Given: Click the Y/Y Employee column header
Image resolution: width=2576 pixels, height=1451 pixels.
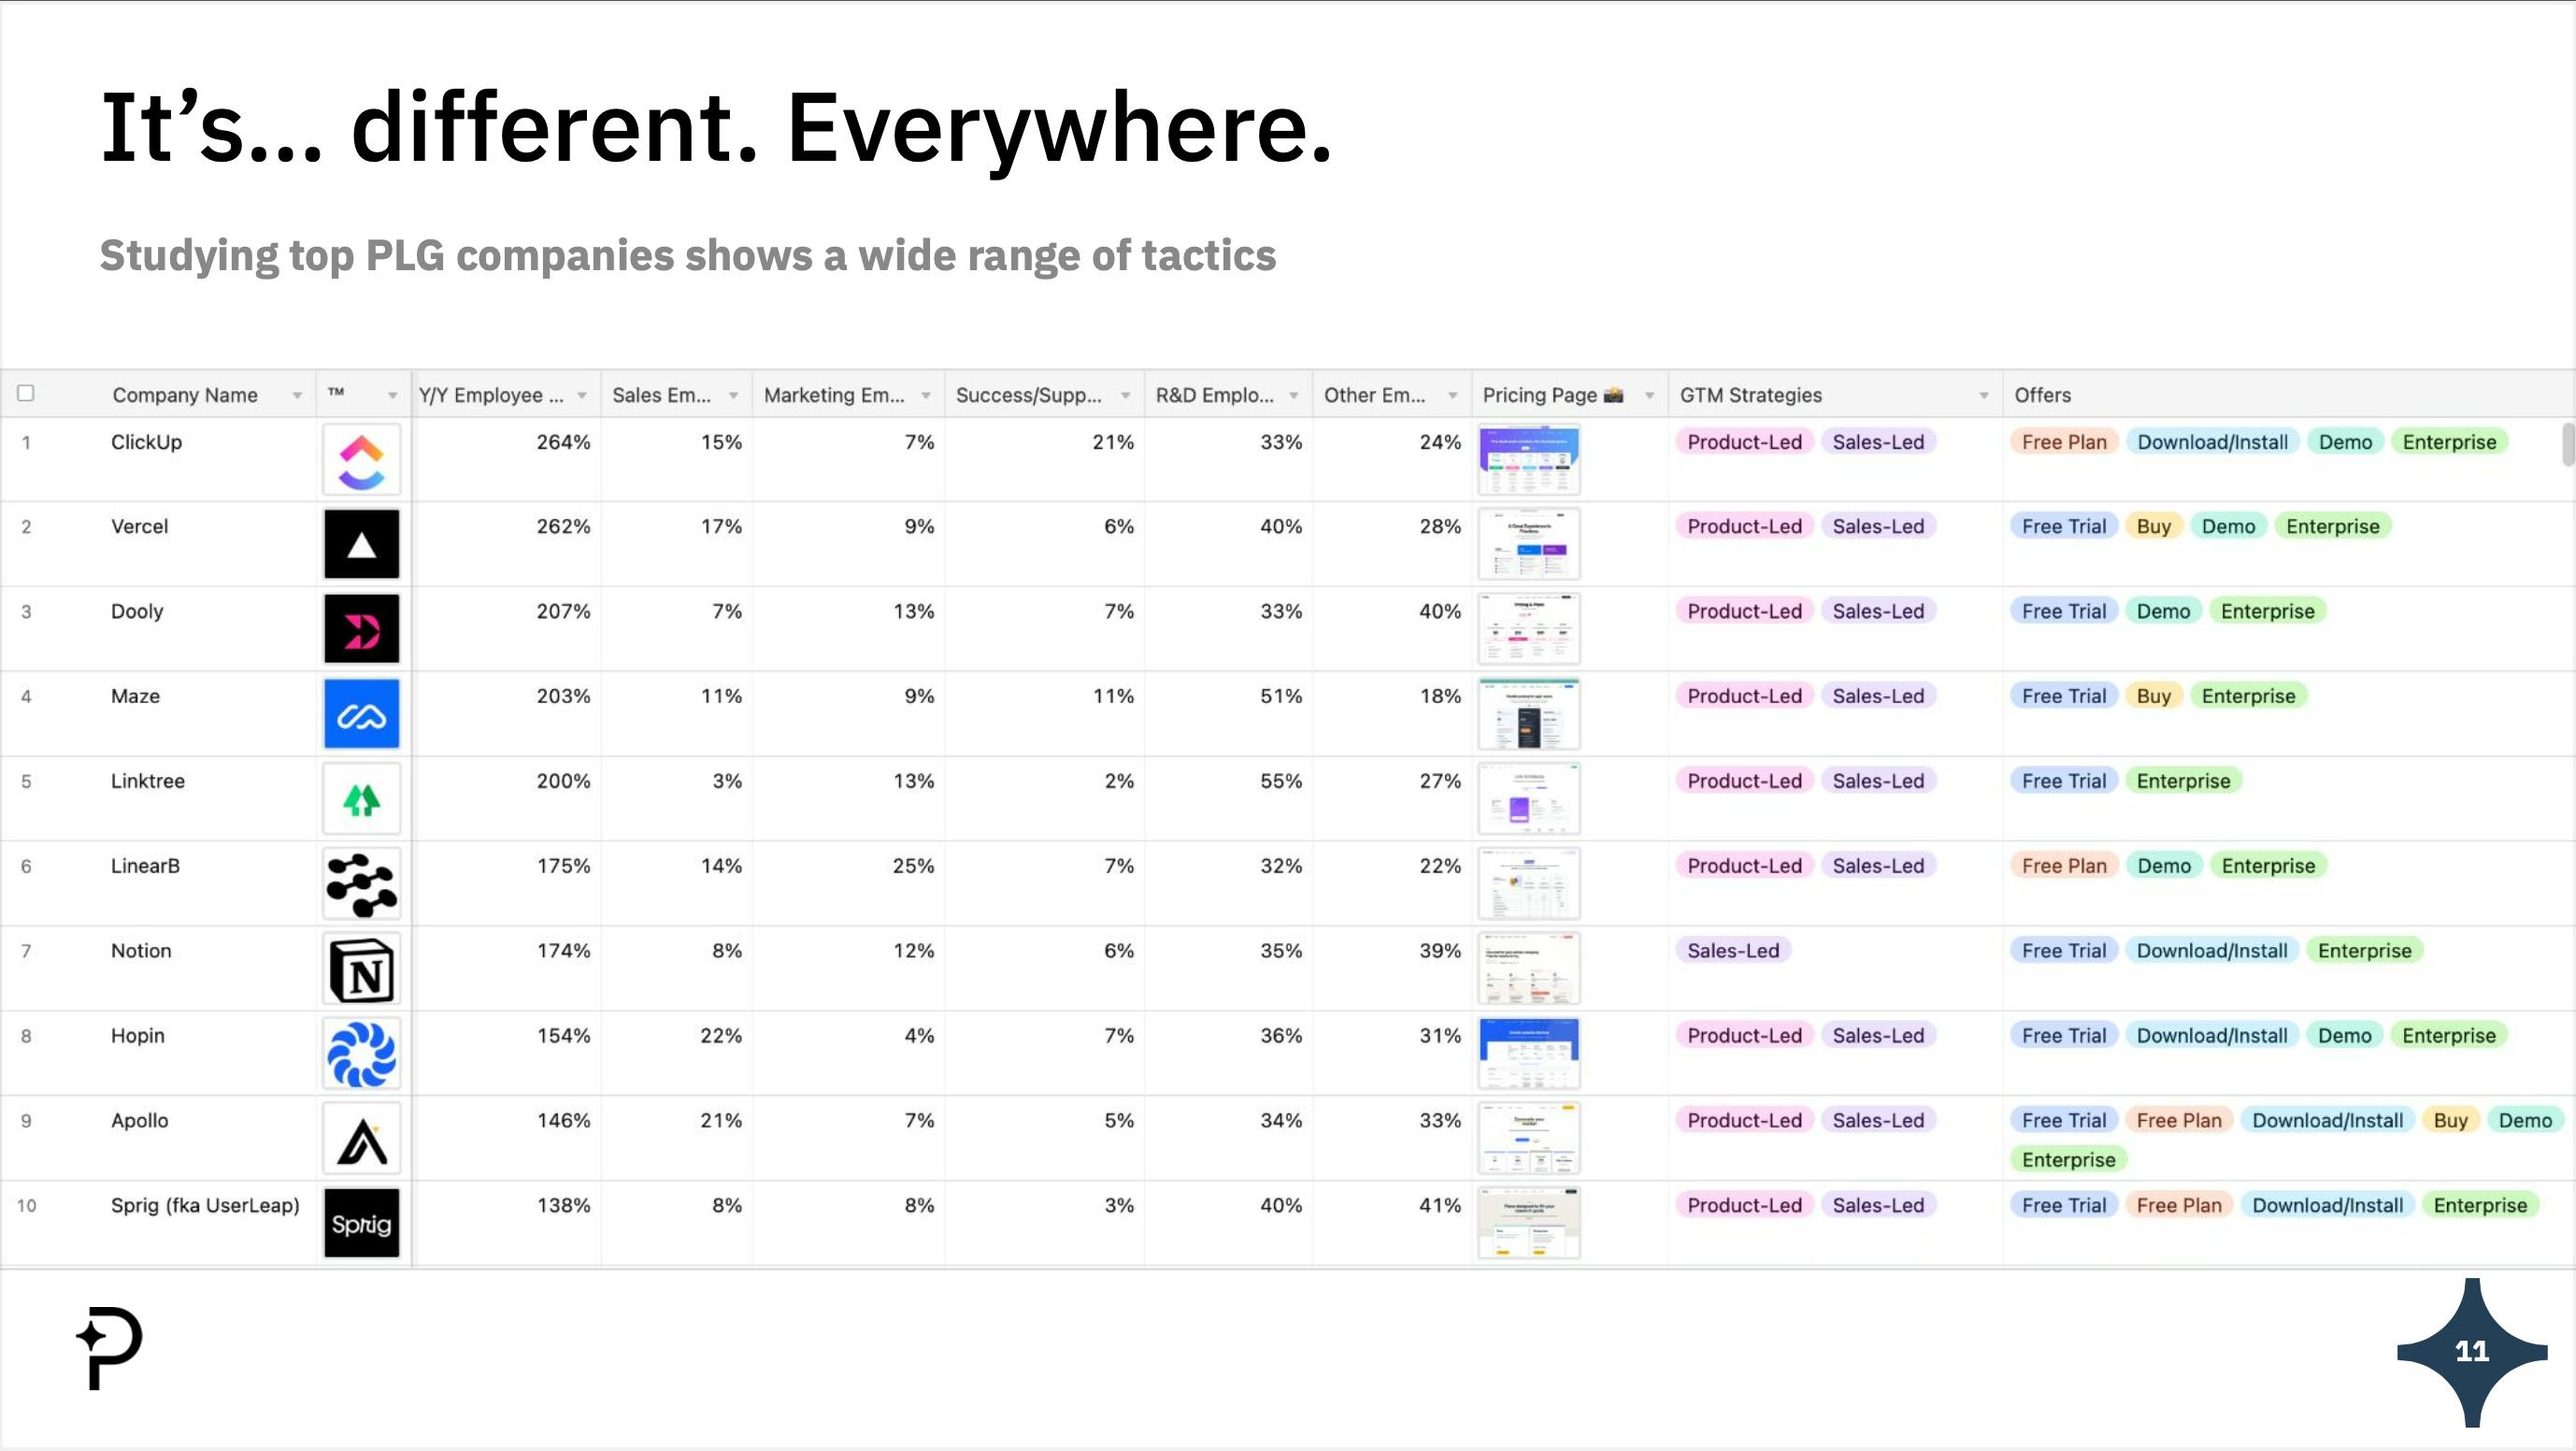Looking at the screenshot, I should (491, 395).
